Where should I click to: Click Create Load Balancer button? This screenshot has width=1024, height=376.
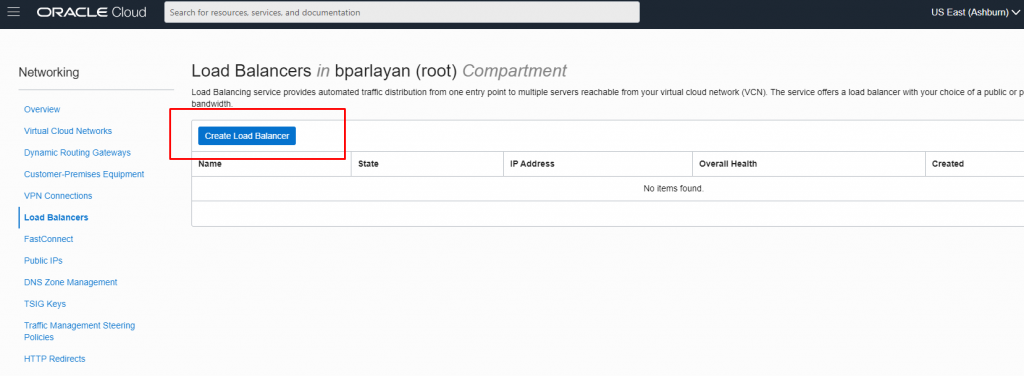pyautogui.click(x=247, y=136)
